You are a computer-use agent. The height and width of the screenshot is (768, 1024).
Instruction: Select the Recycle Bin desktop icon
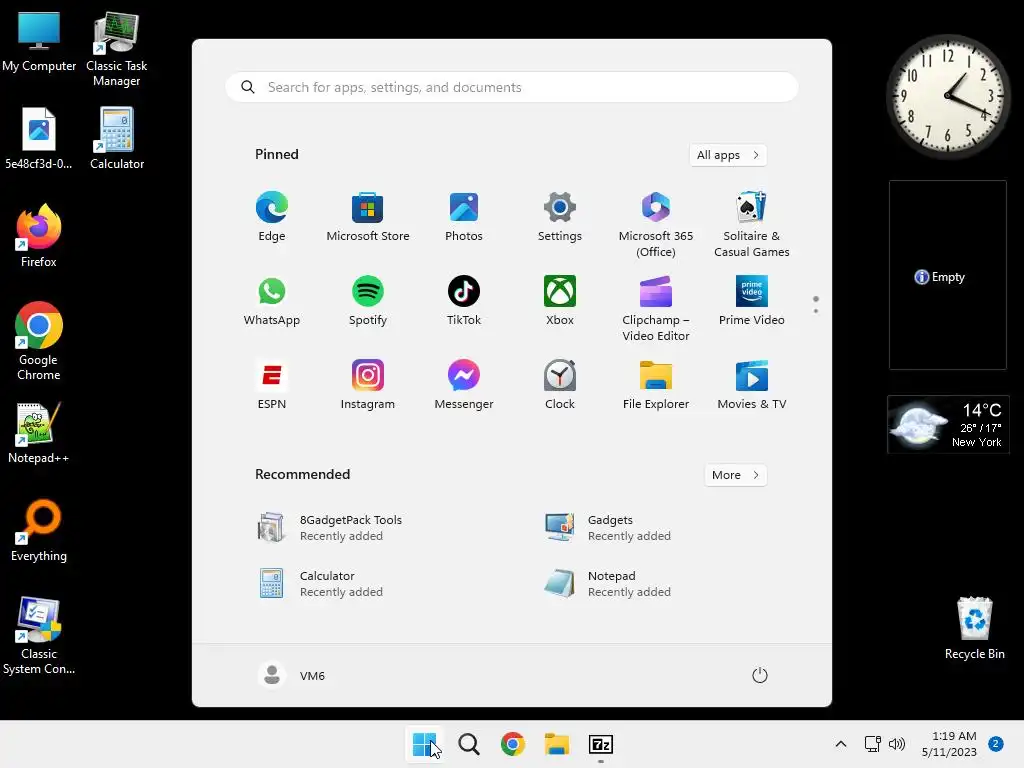click(974, 628)
